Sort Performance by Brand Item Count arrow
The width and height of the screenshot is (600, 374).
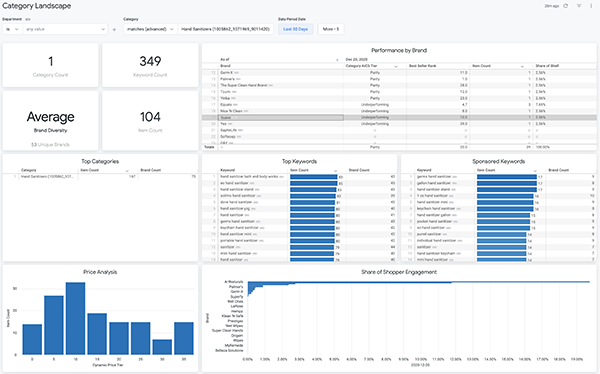(x=522, y=66)
